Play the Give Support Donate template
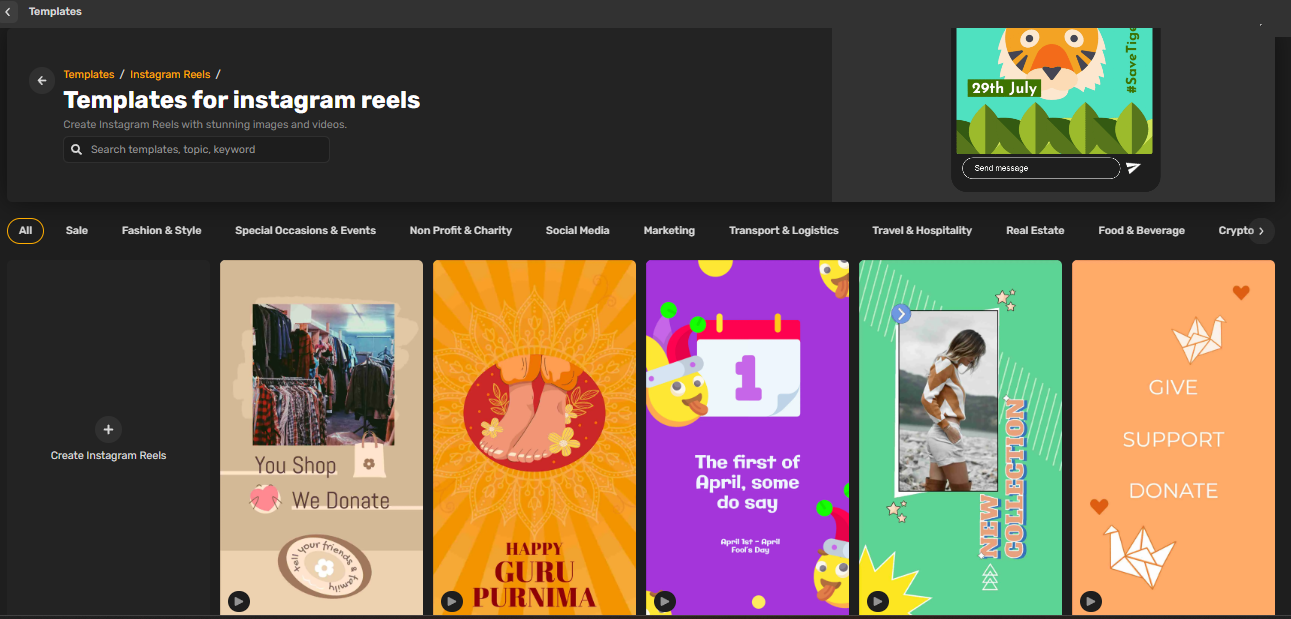 [1090, 601]
